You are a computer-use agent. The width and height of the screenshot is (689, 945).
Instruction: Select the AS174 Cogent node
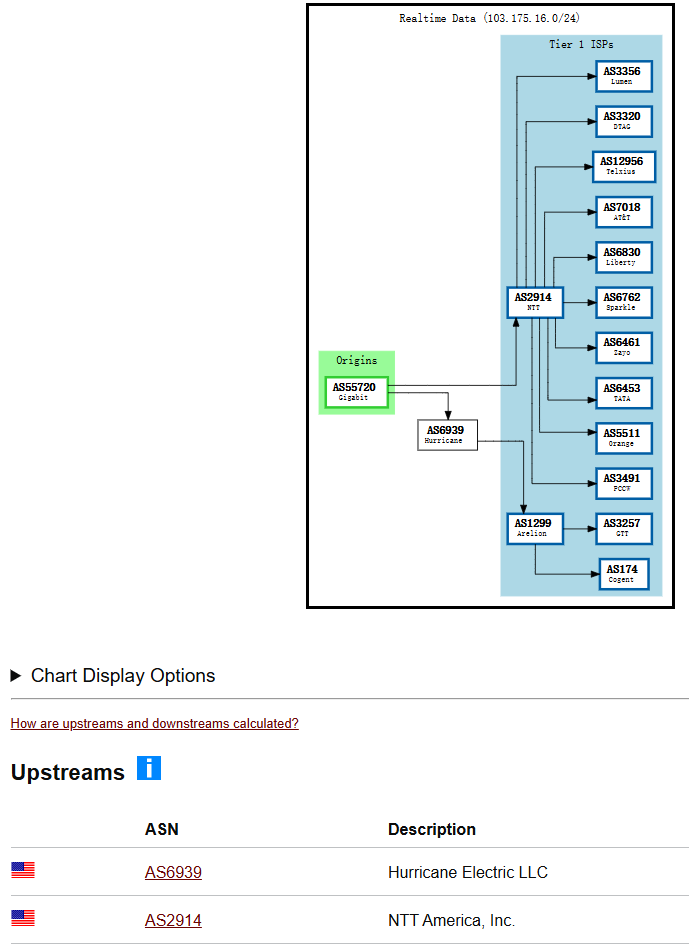[624, 574]
